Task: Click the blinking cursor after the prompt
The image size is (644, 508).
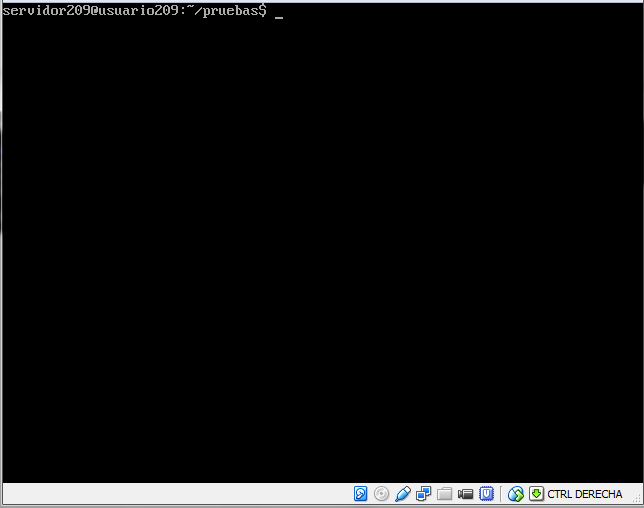Action: pos(279,14)
